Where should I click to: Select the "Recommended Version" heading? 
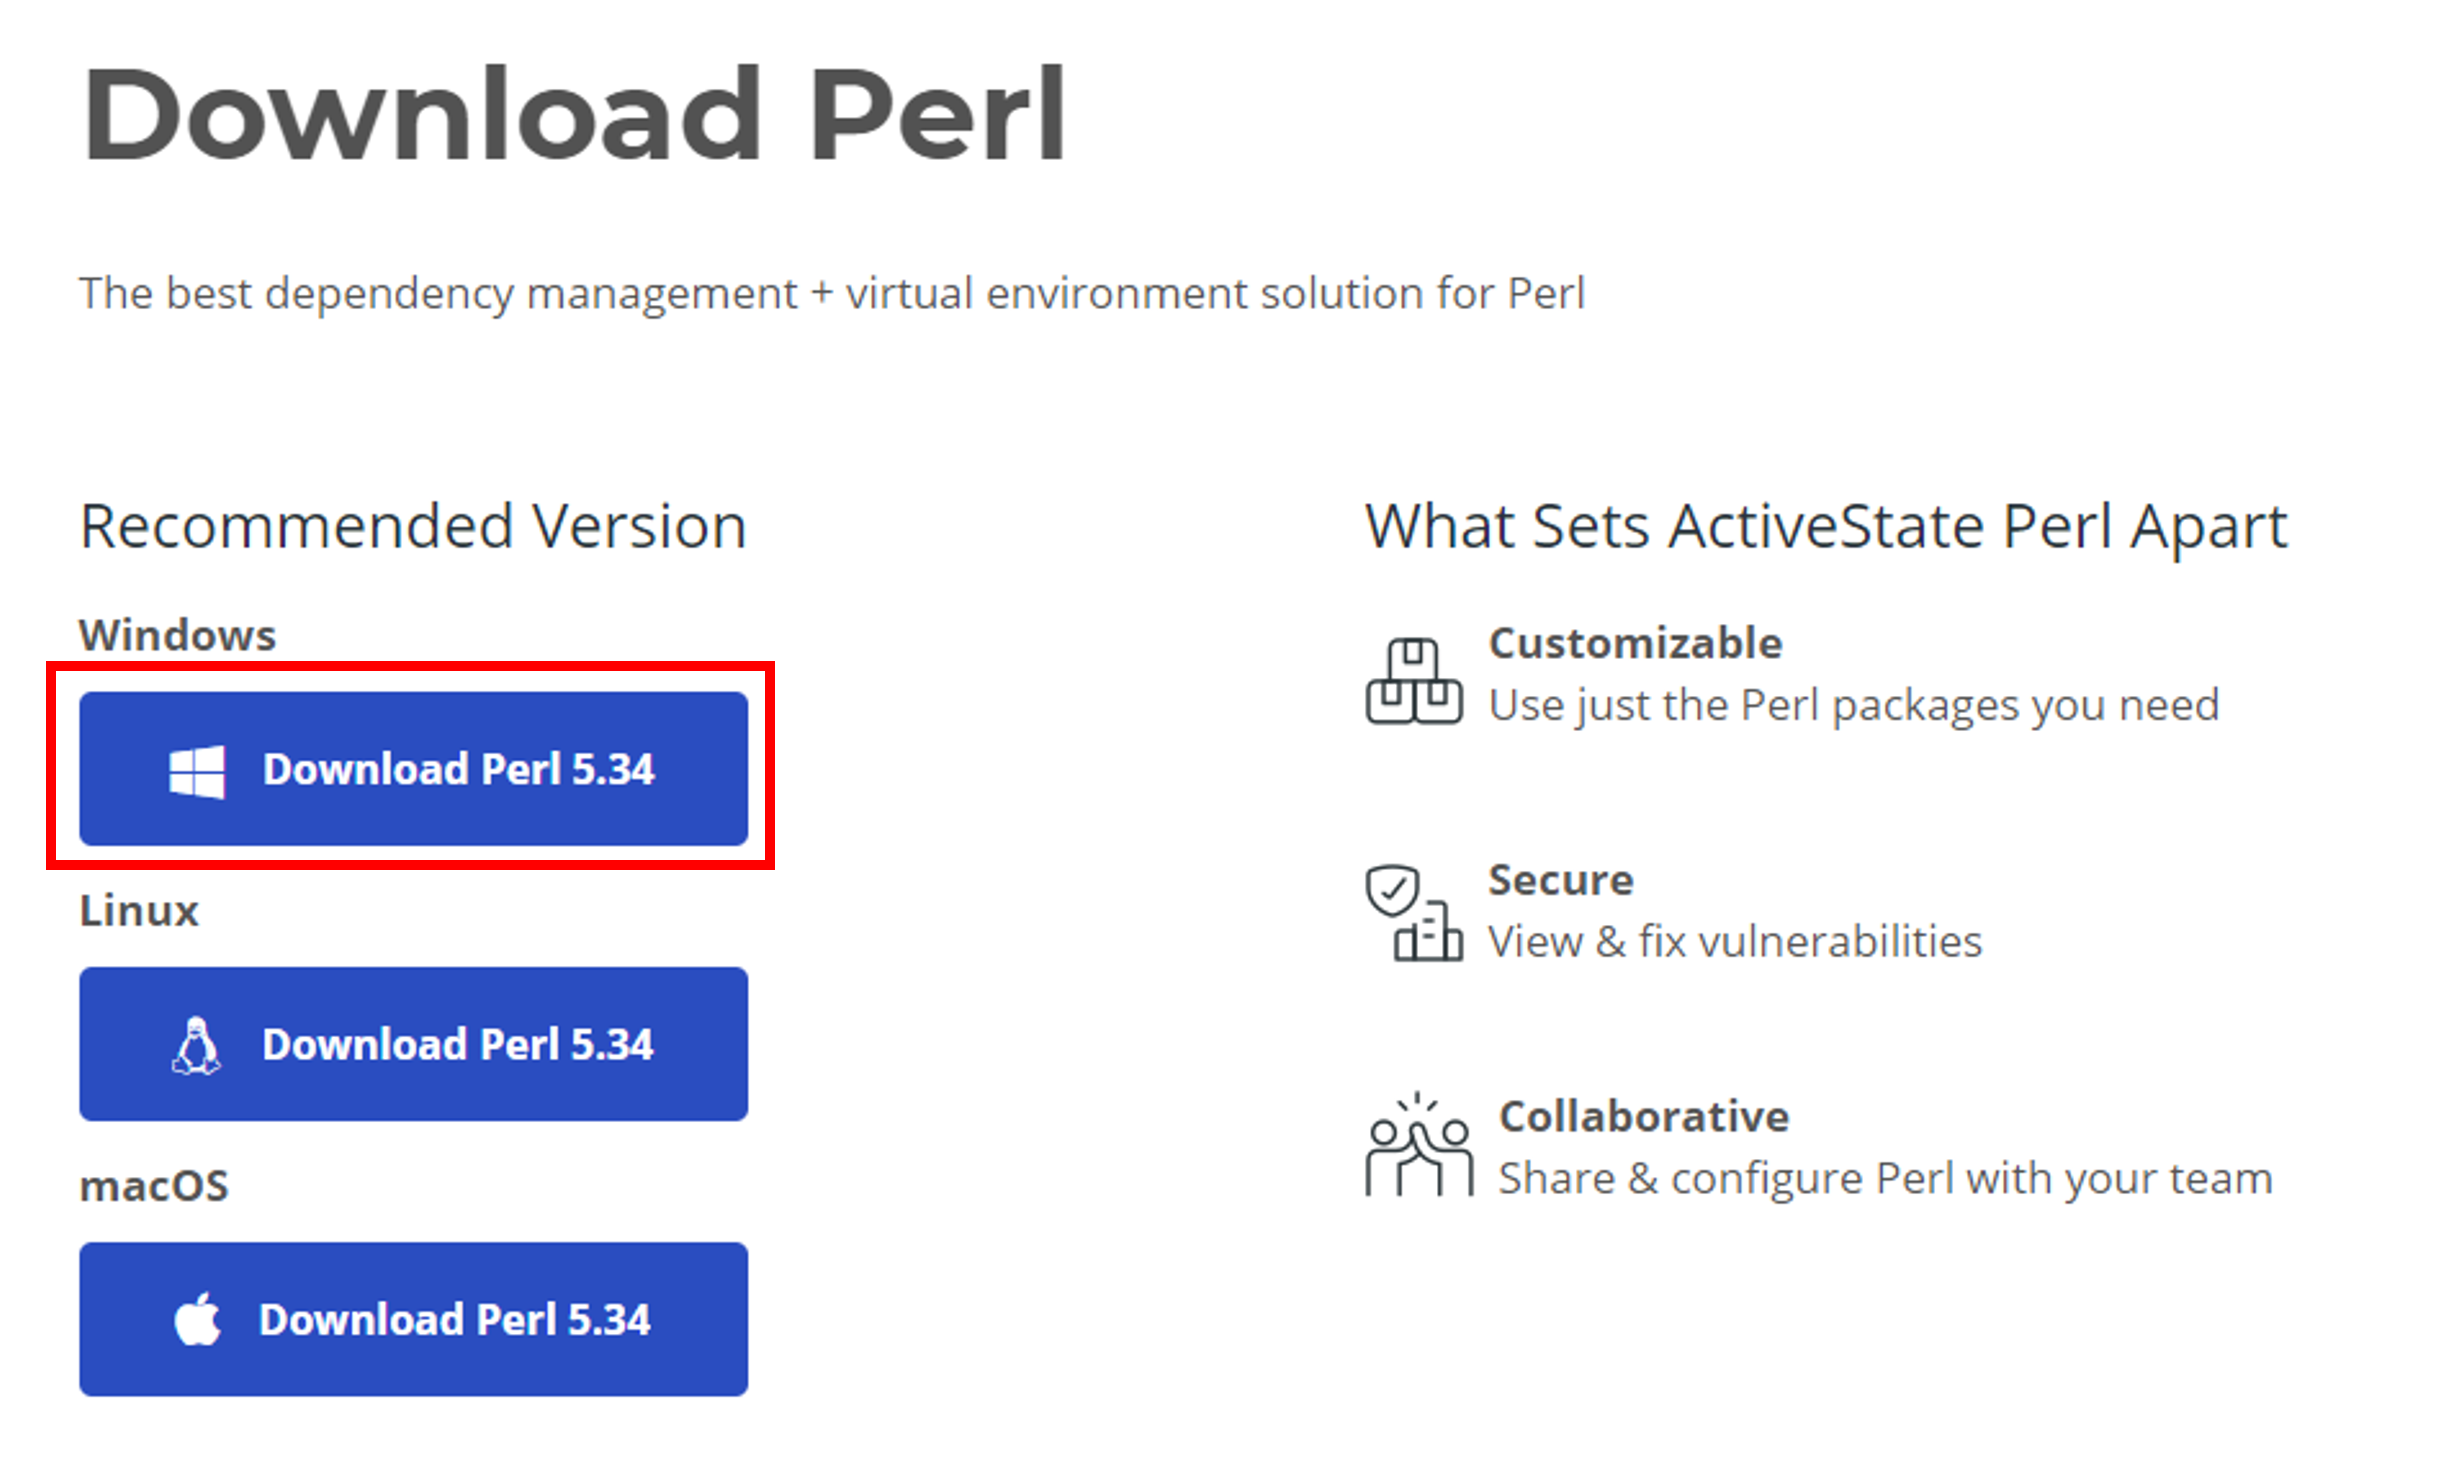click(413, 527)
